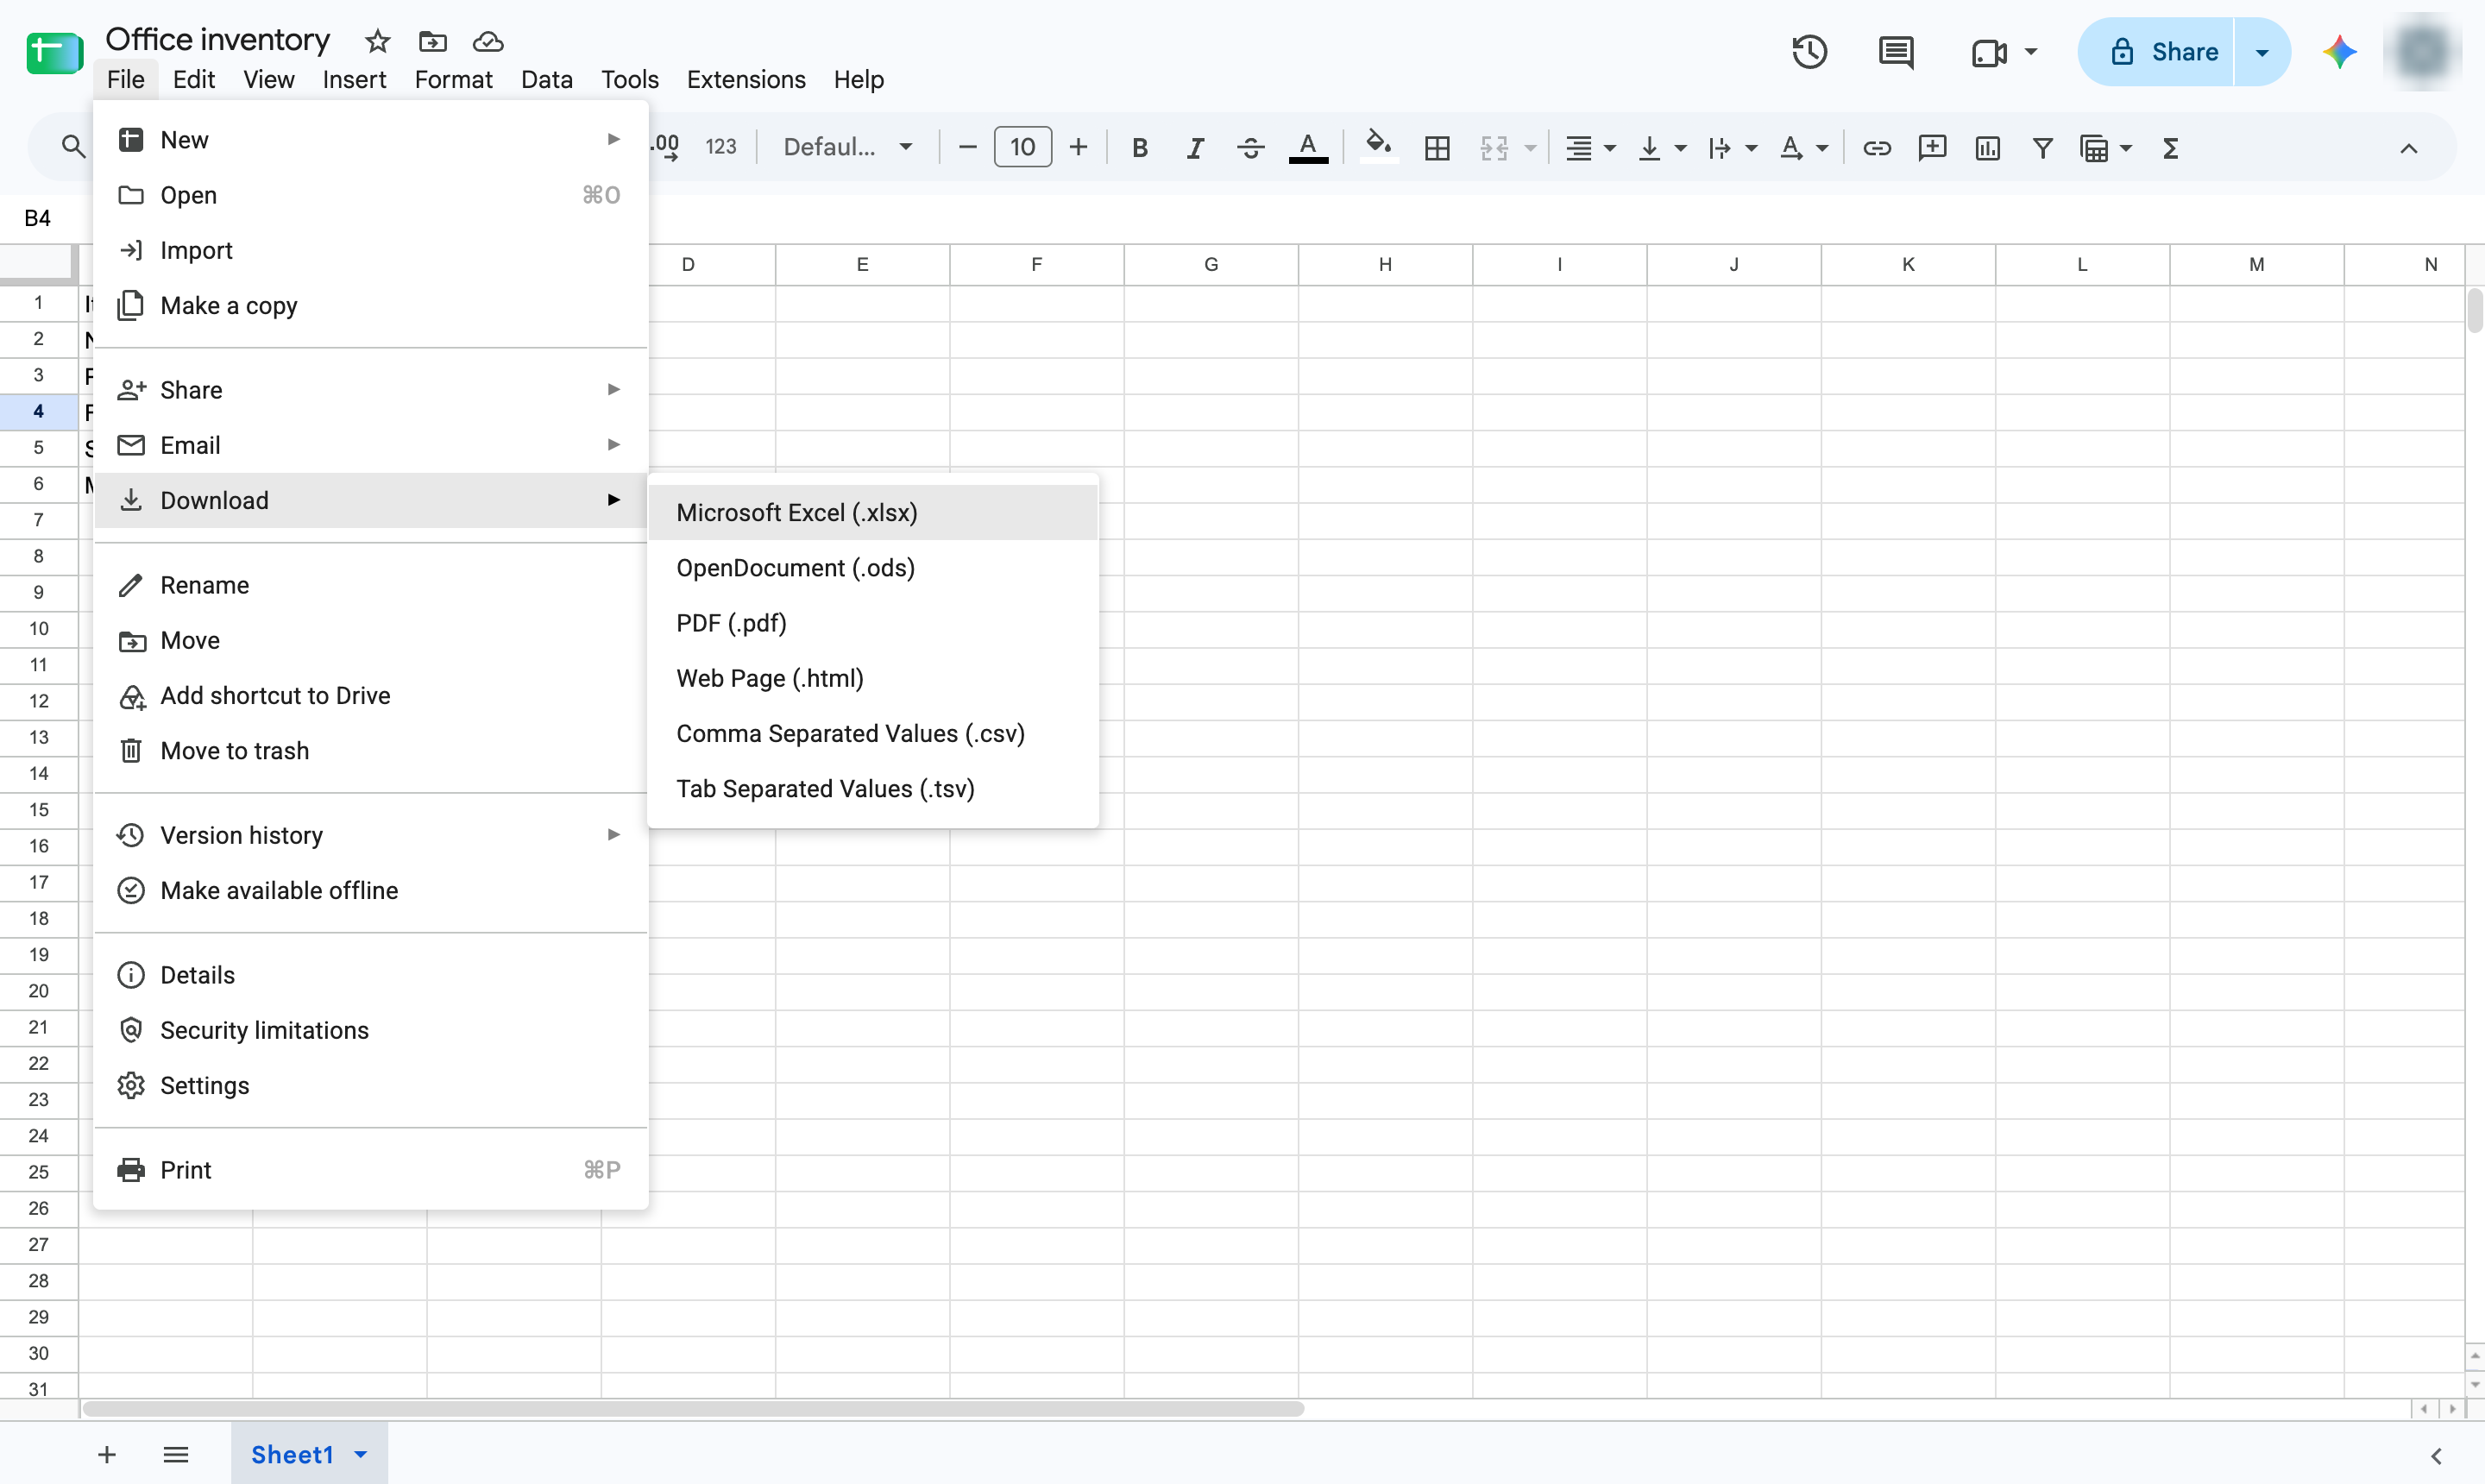Toggle italic formatting
The image size is (2485, 1484).
(1195, 148)
